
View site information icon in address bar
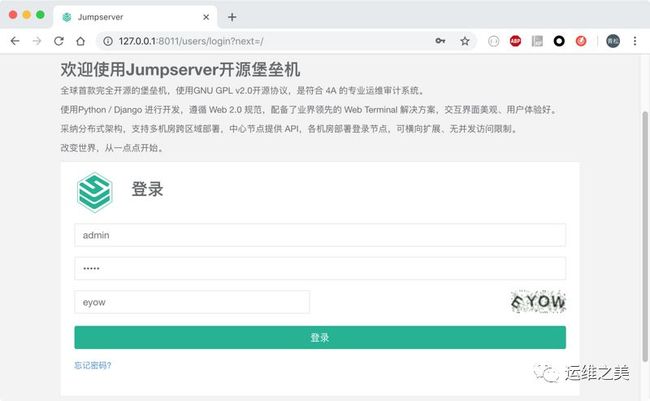tap(108, 41)
